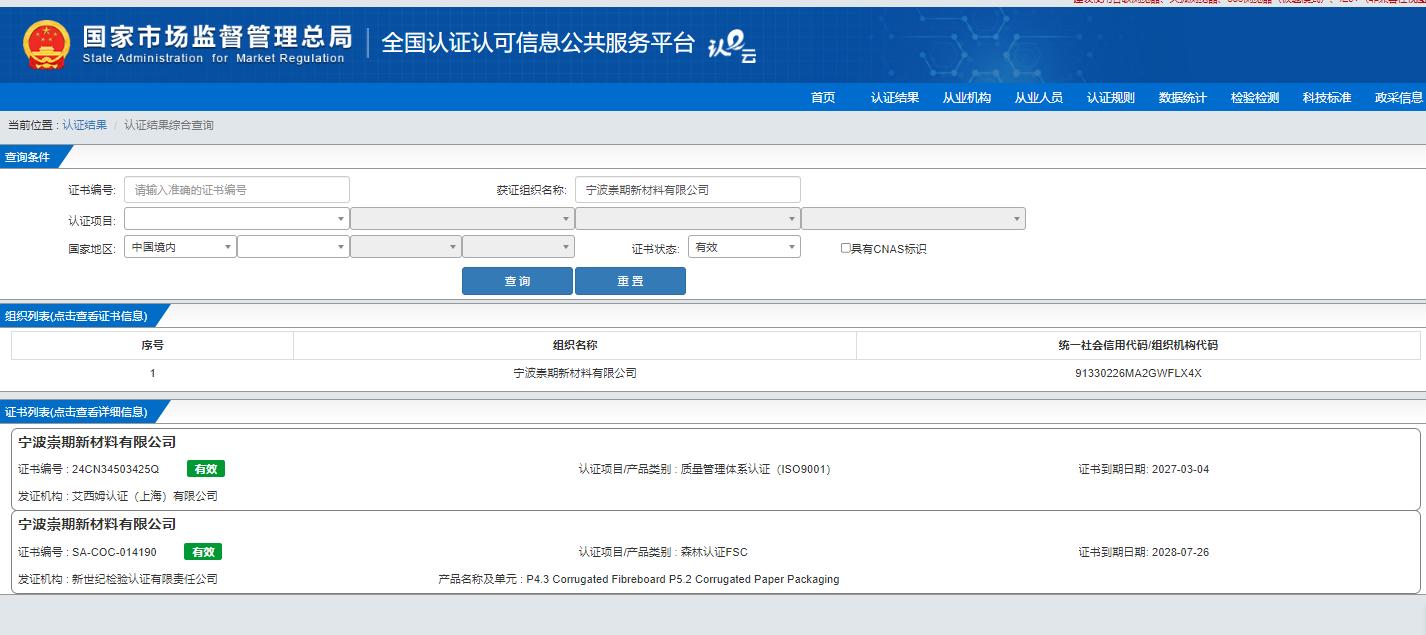Click the national emblem logo icon
The image size is (1426, 635).
click(x=46, y=45)
